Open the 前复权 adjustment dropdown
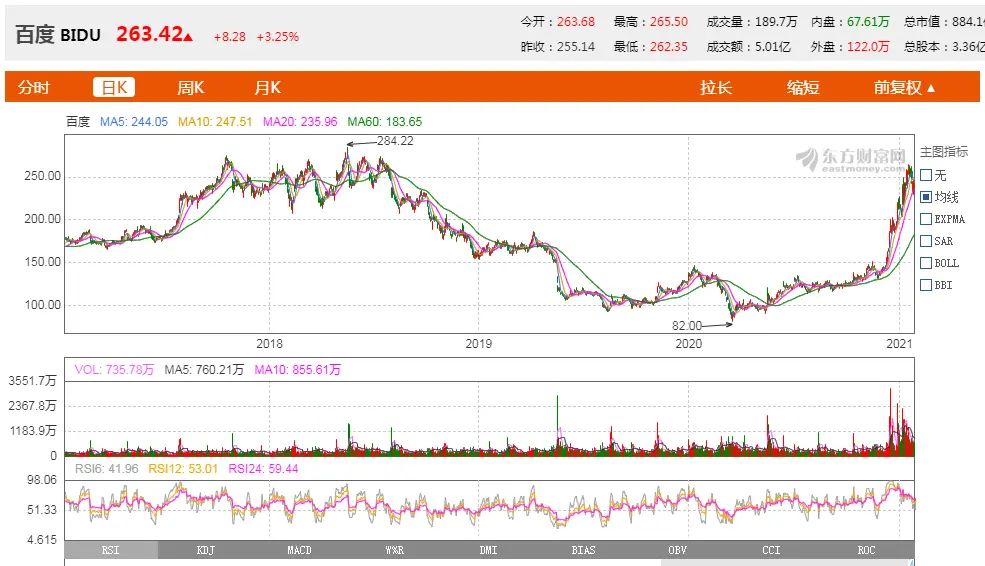The height and width of the screenshot is (566, 985). pyautogui.click(x=904, y=87)
